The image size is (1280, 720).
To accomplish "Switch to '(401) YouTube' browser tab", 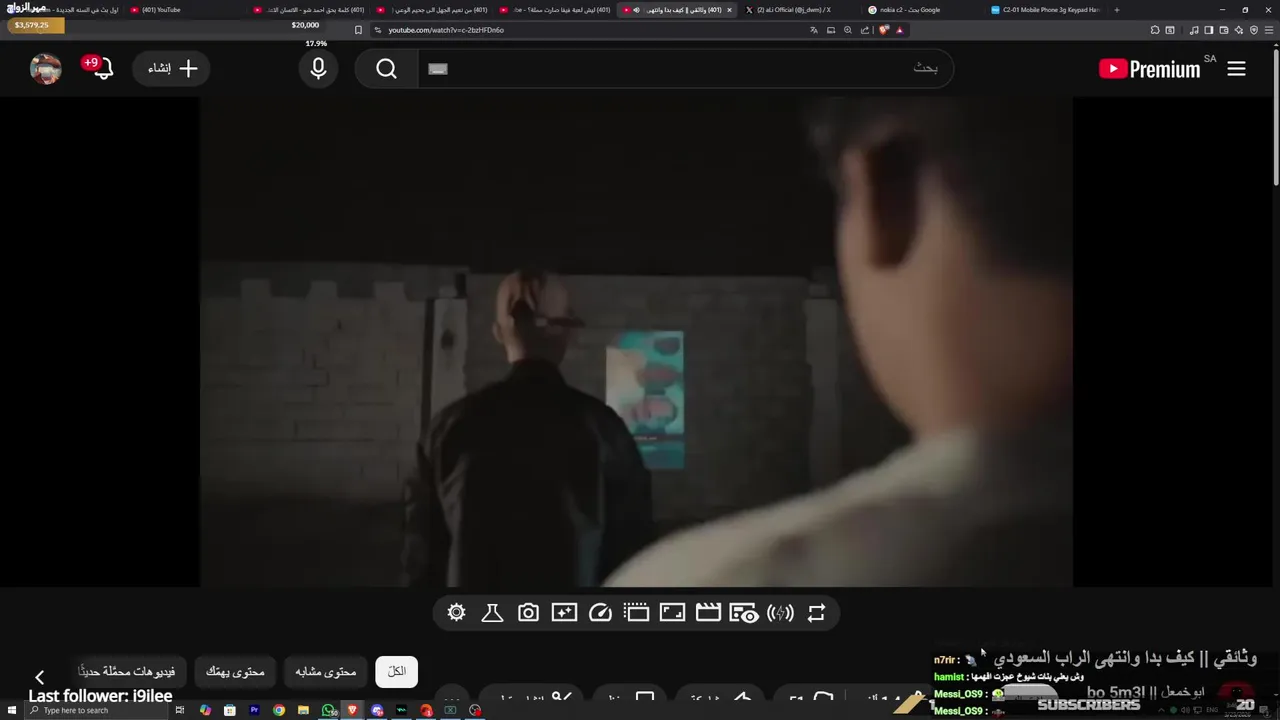I will pyautogui.click(x=184, y=10).
